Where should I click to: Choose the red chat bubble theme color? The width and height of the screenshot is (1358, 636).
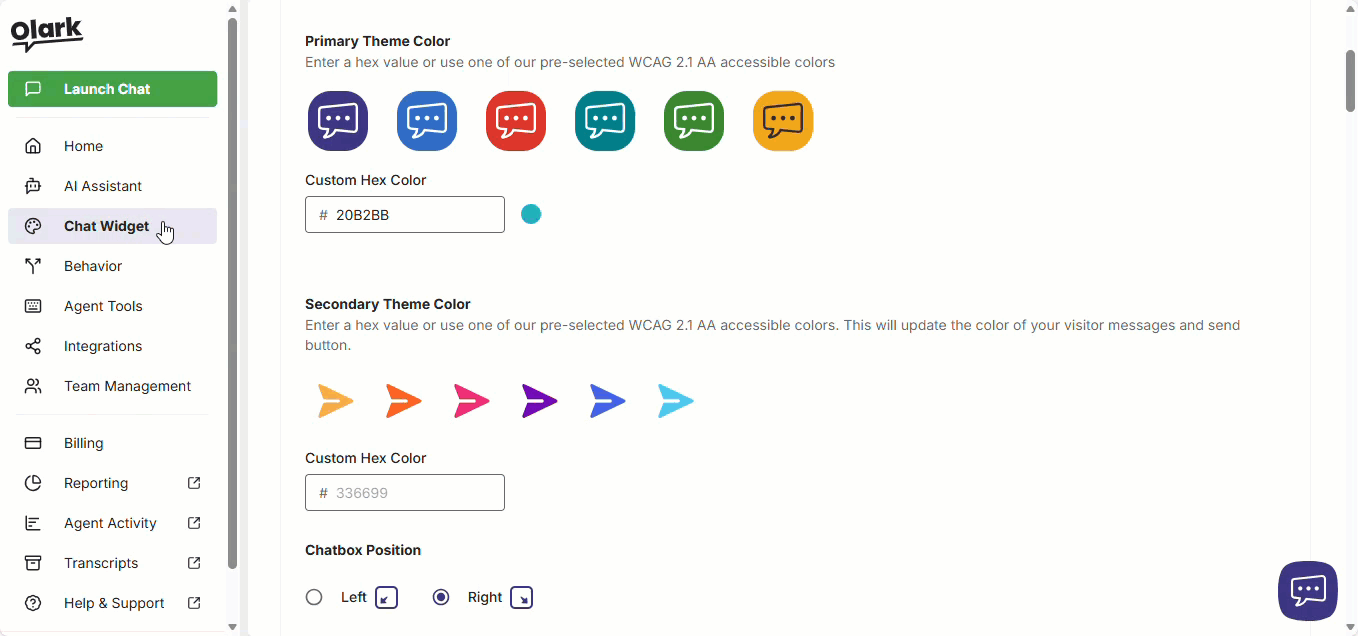pos(516,121)
